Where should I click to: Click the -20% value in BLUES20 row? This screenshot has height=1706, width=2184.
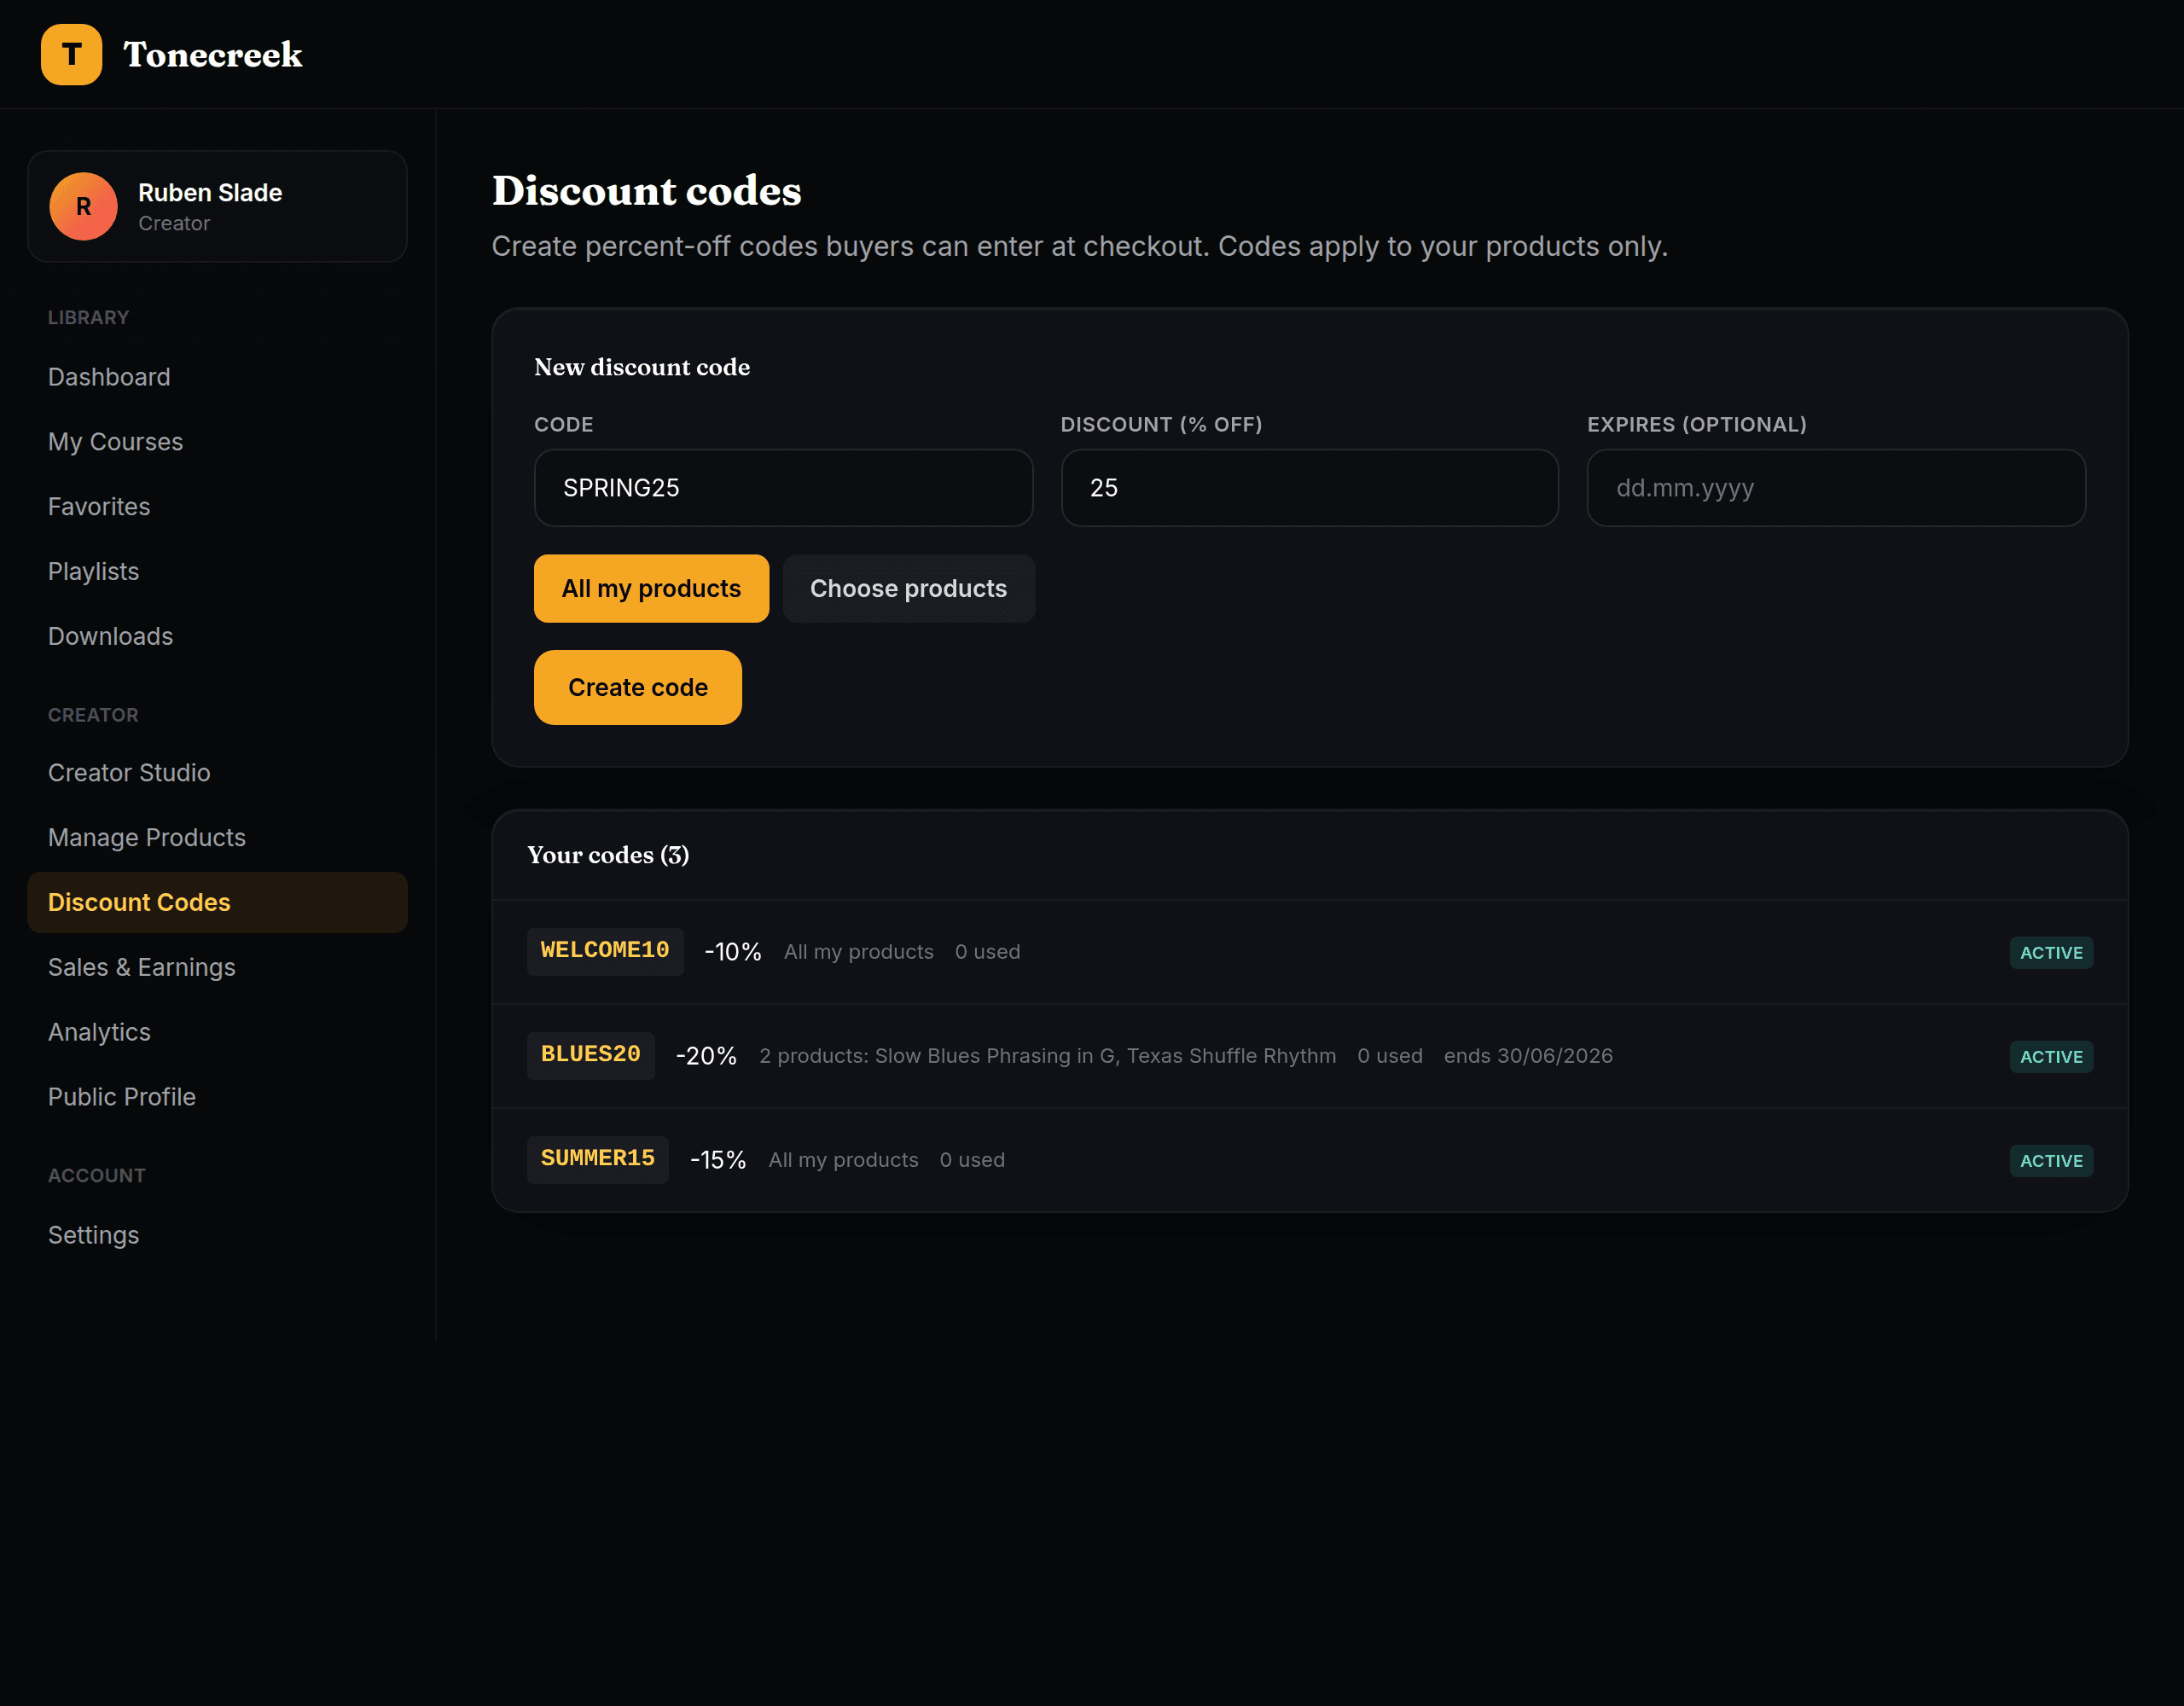pos(706,1056)
